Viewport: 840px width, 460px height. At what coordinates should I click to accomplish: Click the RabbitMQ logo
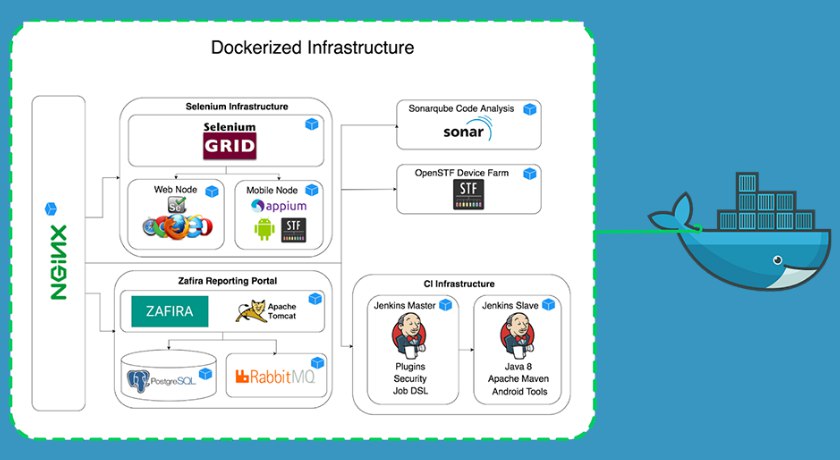tap(275, 377)
